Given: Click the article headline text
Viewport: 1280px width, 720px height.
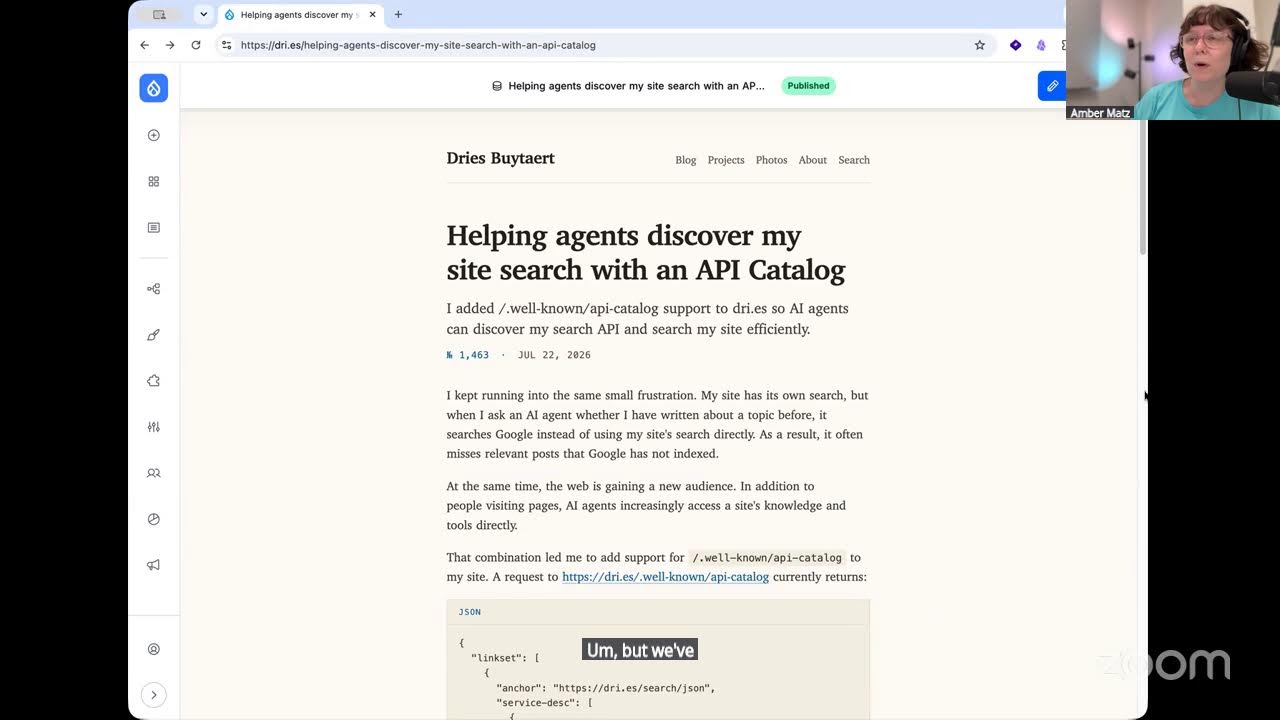Looking at the screenshot, I should 646,252.
